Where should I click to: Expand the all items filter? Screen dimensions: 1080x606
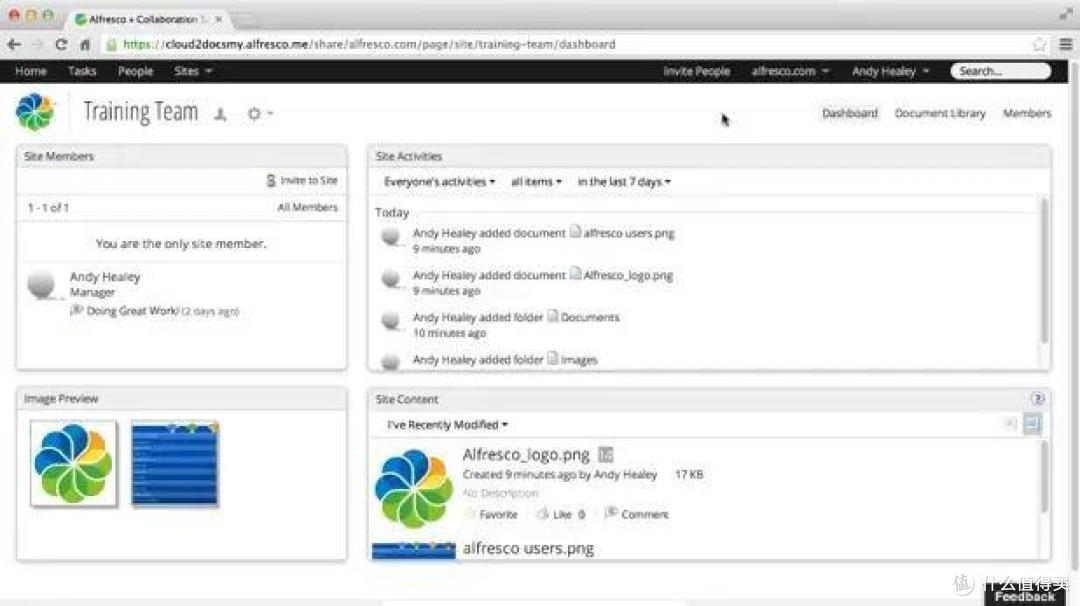(x=536, y=182)
